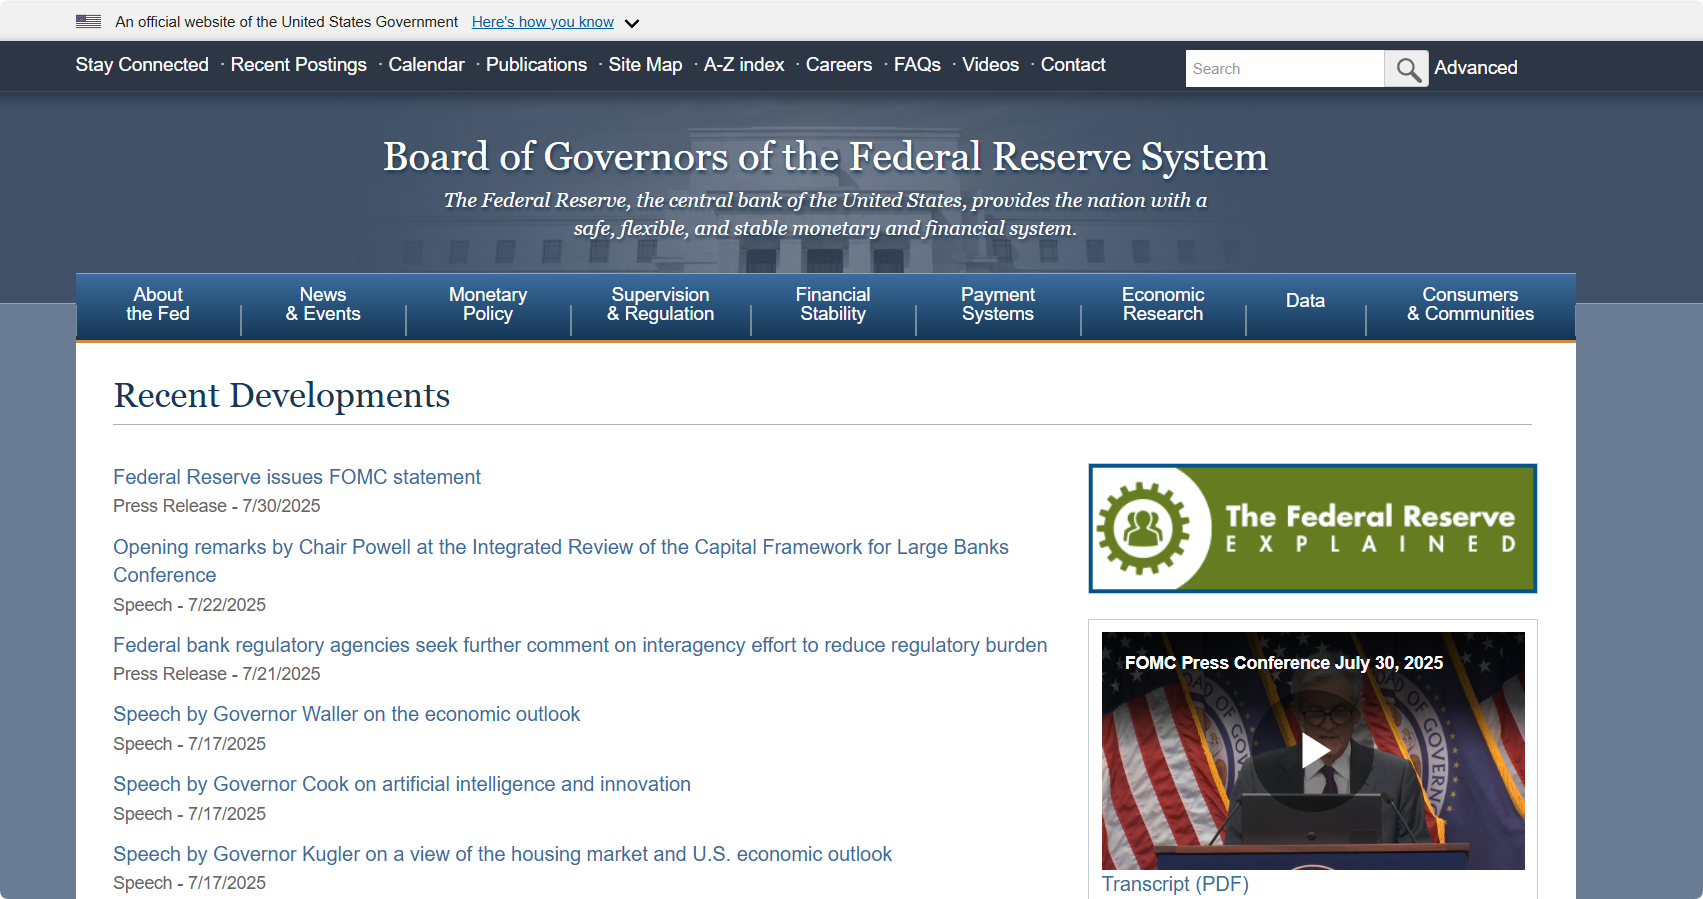Open the Calendar page

(x=427, y=65)
